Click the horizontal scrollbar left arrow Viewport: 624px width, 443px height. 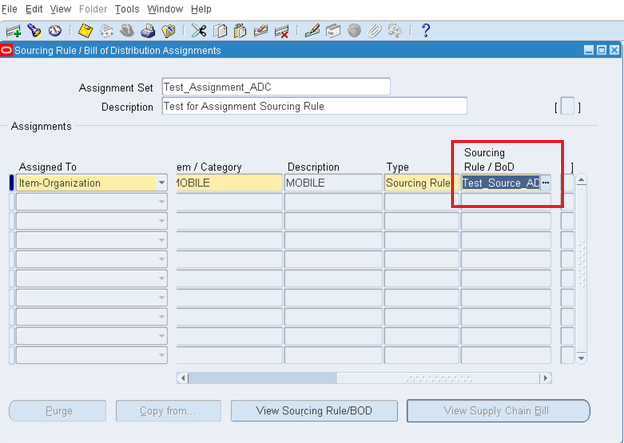click(183, 378)
